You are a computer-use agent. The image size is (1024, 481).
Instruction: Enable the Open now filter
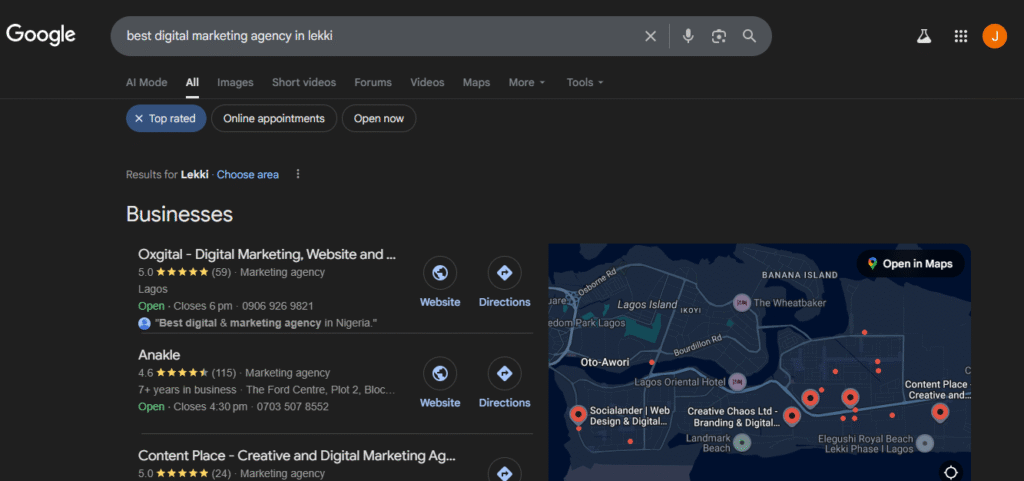point(378,119)
